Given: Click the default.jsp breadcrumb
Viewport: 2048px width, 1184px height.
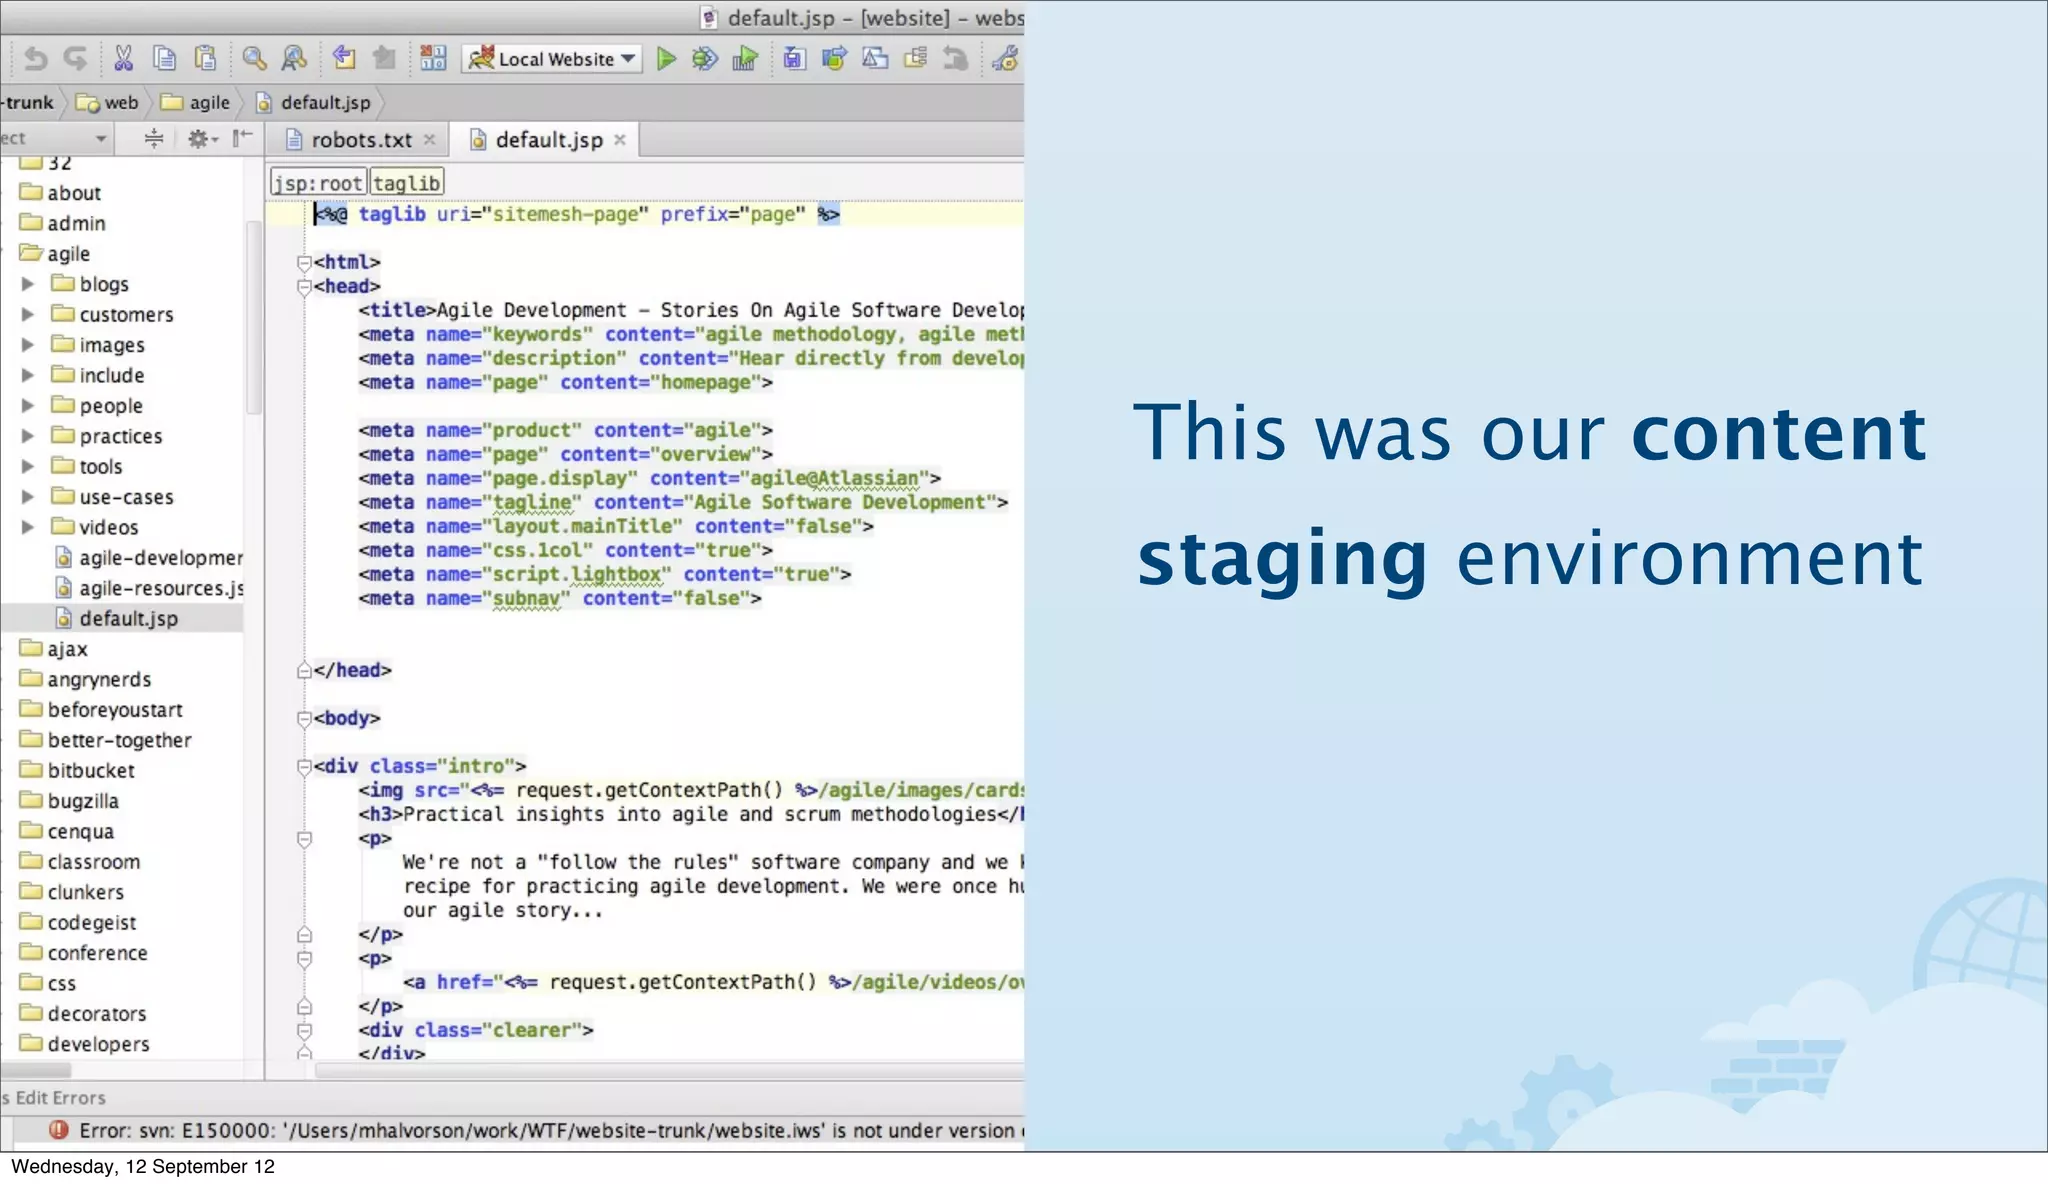Looking at the screenshot, I should point(313,102).
